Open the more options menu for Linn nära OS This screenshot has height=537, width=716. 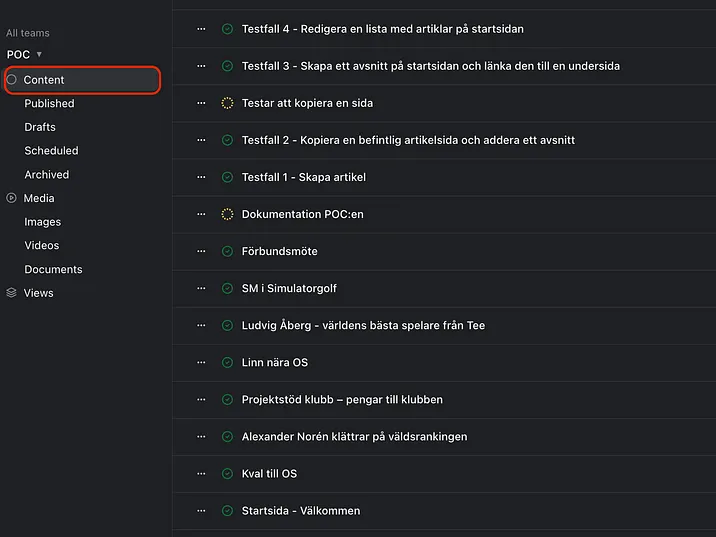point(201,362)
